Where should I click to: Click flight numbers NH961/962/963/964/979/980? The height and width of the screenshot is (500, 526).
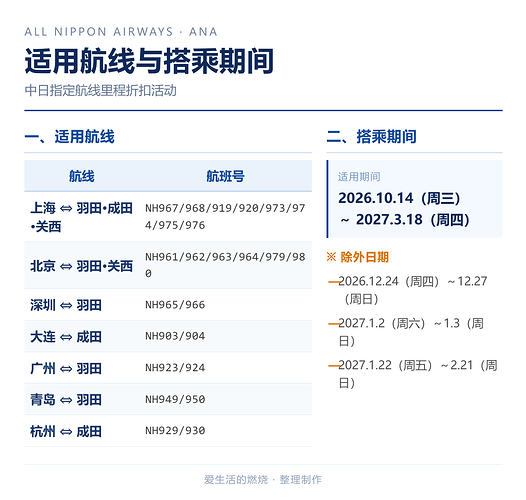(225, 265)
